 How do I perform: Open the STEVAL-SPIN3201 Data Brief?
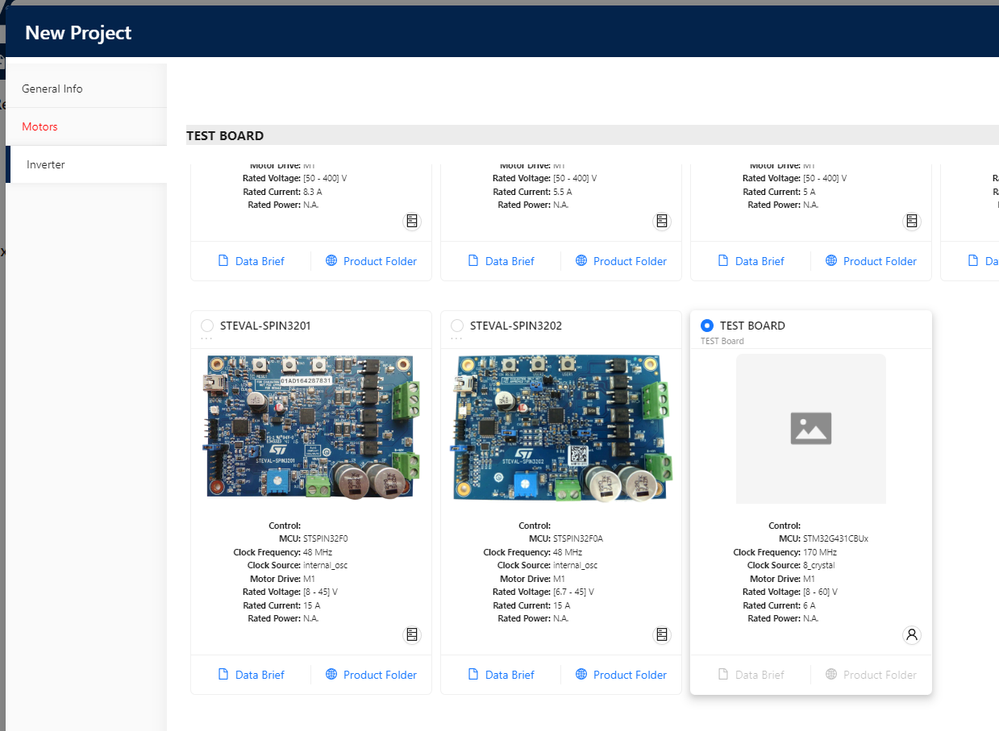251,675
